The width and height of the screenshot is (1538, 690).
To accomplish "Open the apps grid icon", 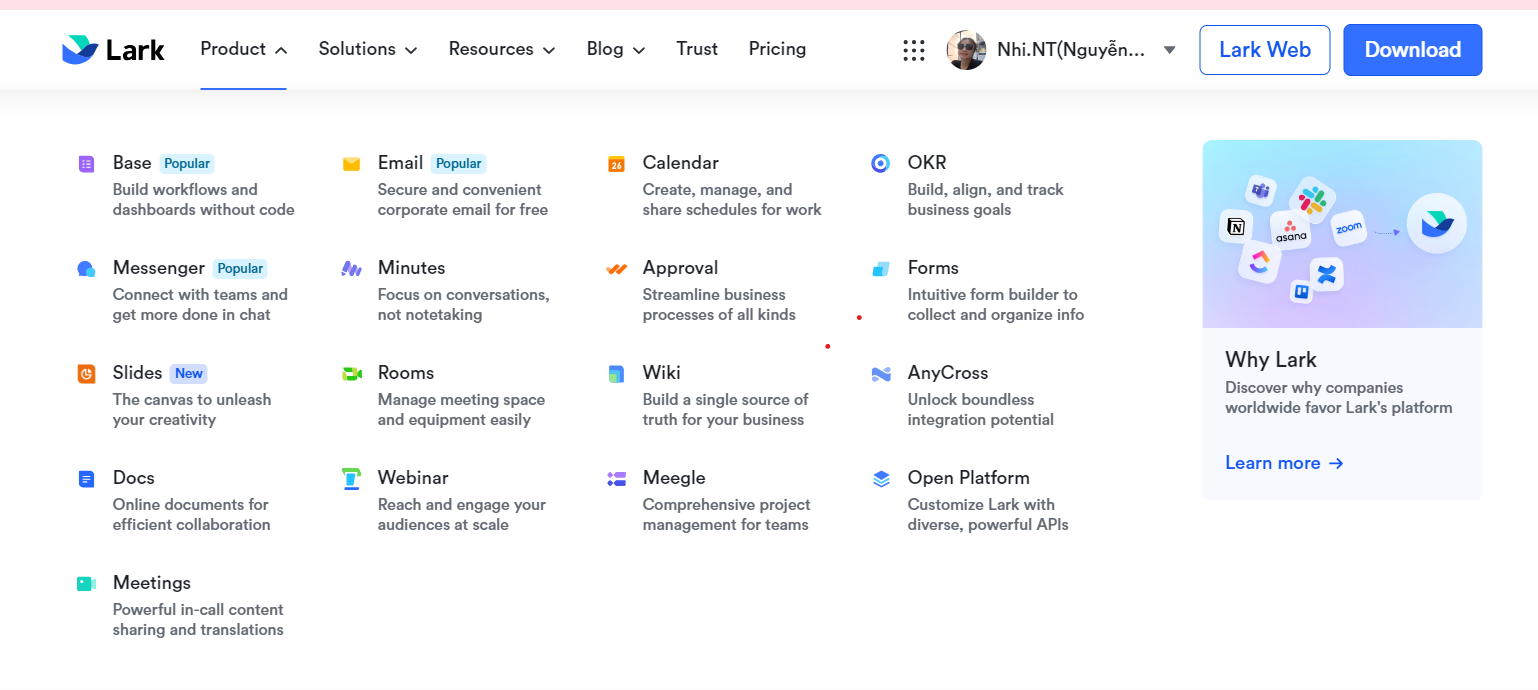I will [x=914, y=50].
